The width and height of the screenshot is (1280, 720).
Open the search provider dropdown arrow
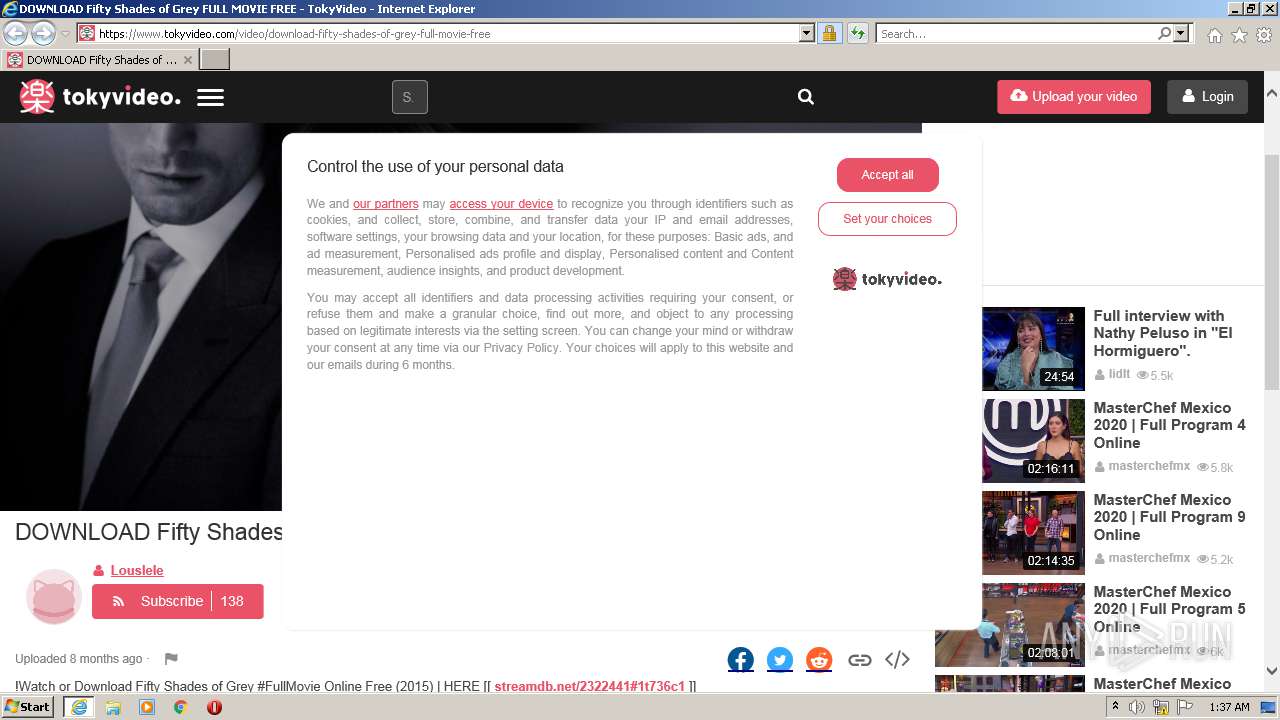click(x=1182, y=34)
